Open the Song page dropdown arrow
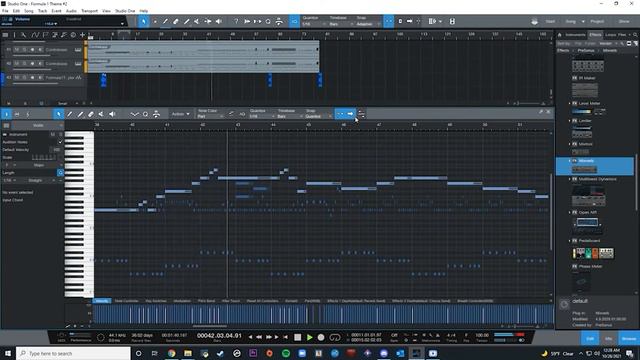 [x=583, y=21]
